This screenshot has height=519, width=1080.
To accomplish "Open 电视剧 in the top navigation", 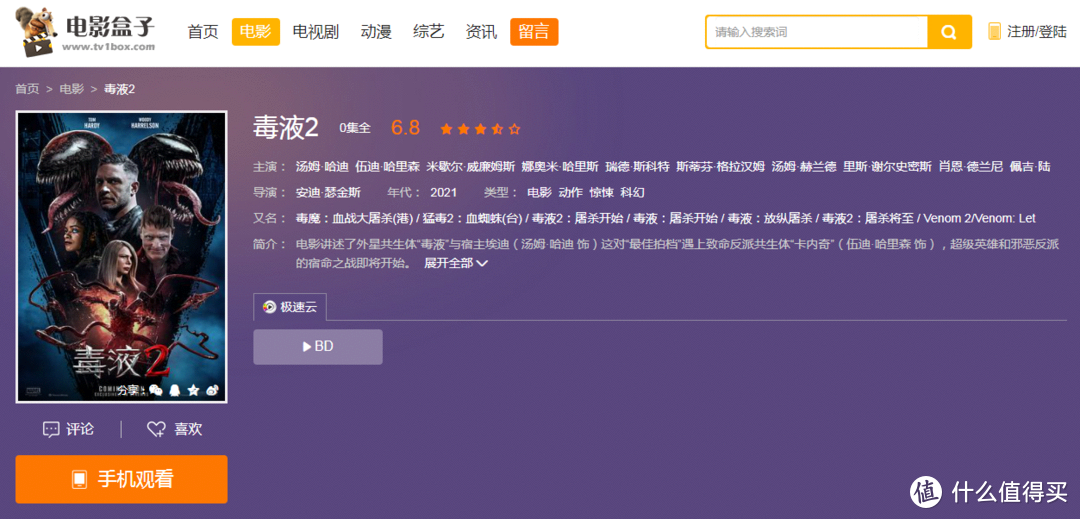I will point(315,32).
